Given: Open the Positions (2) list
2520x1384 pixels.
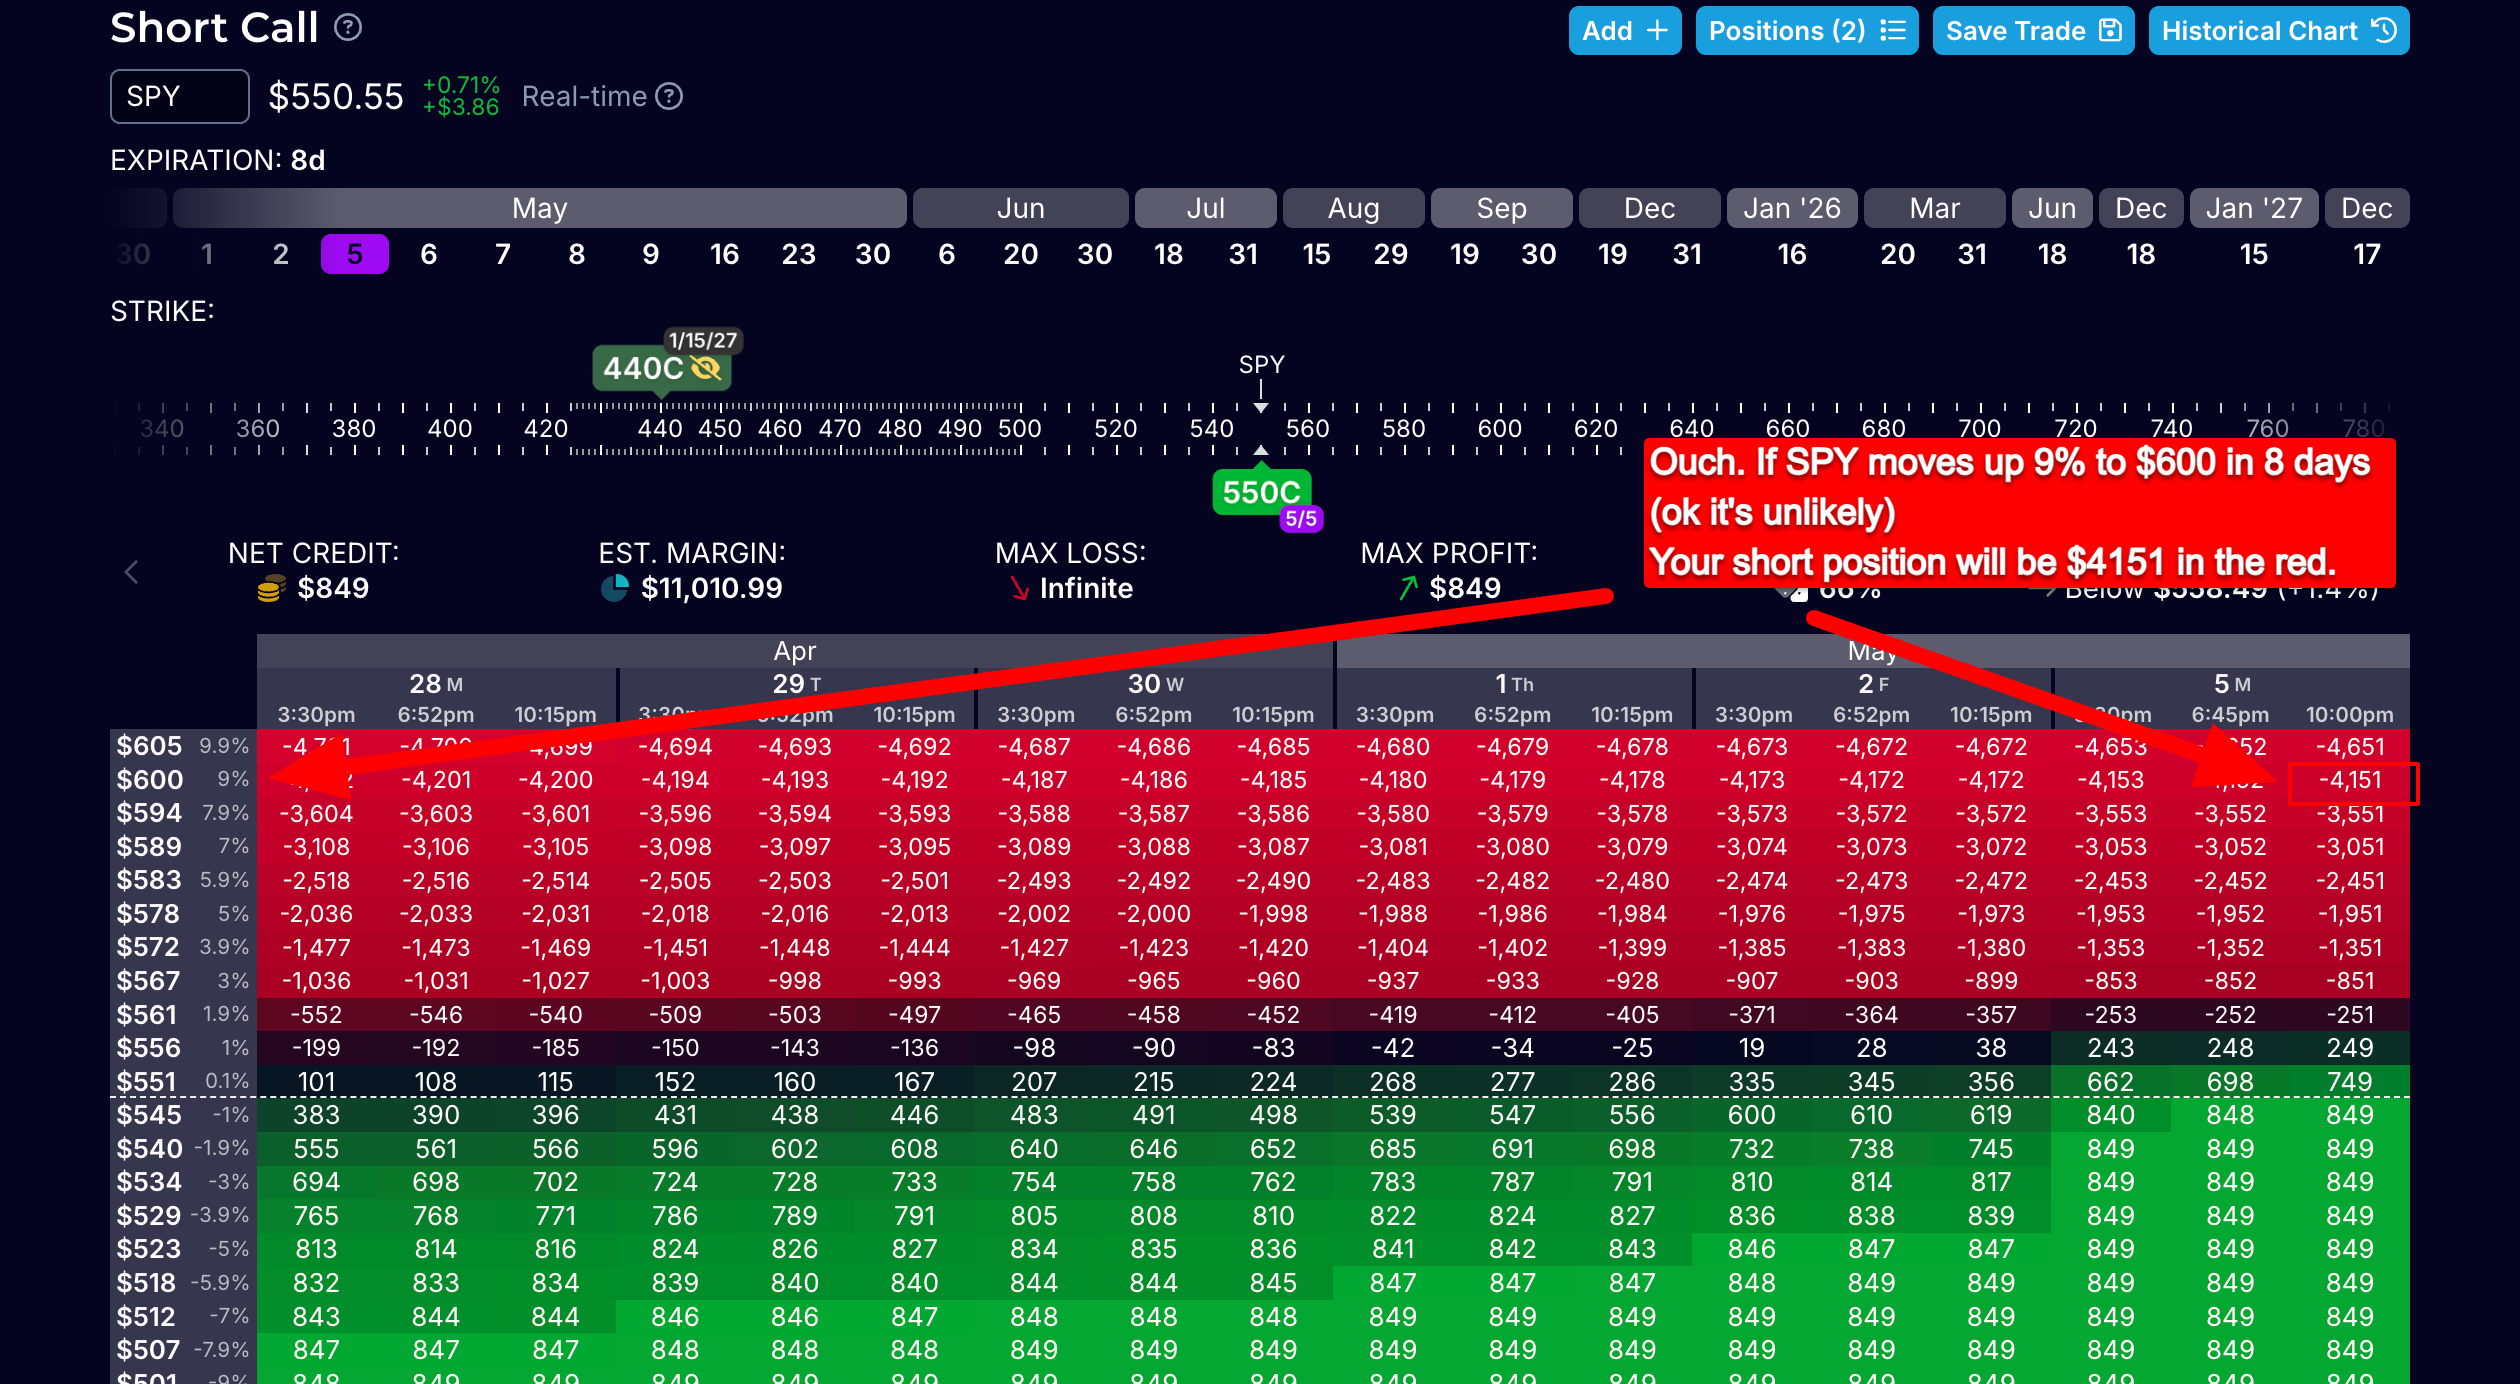Looking at the screenshot, I should tap(1806, 31).
